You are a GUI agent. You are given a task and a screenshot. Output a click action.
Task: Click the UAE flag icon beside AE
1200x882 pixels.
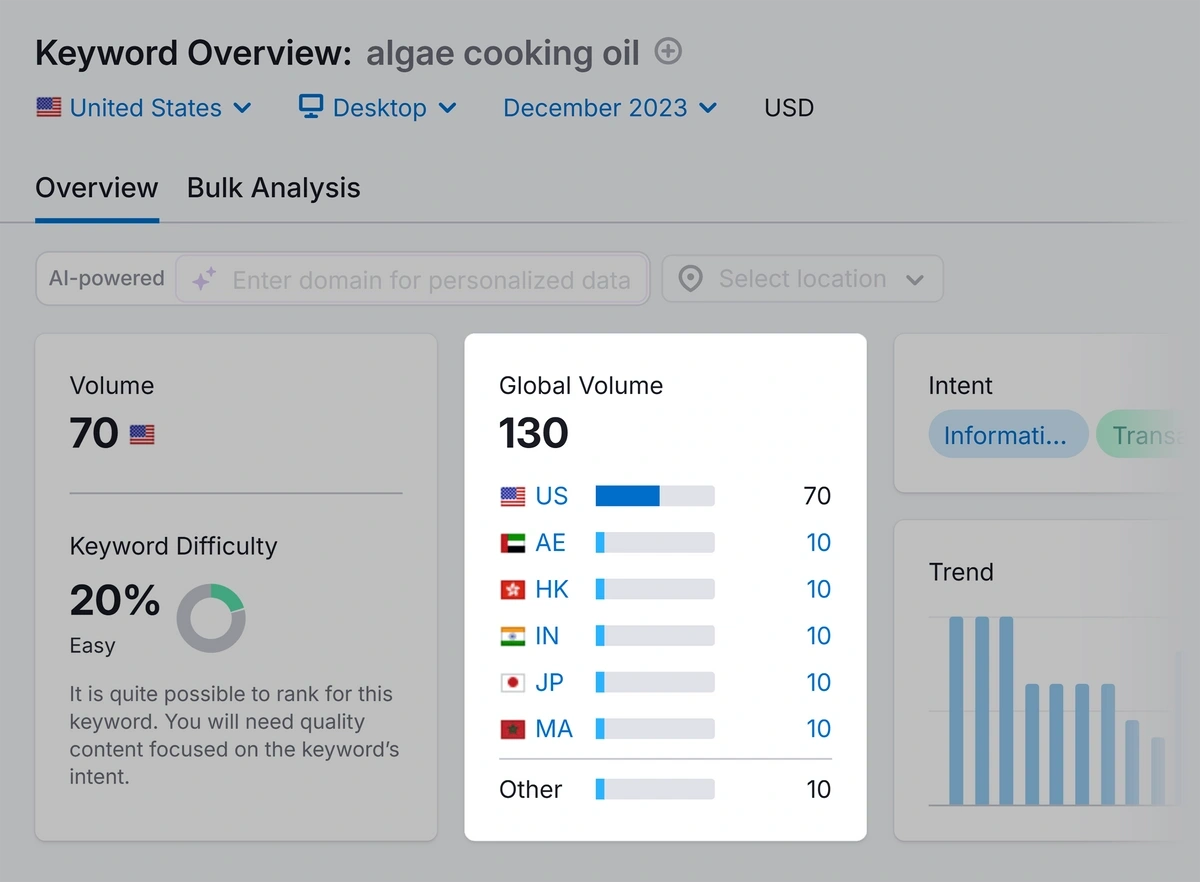pos(513,543)
